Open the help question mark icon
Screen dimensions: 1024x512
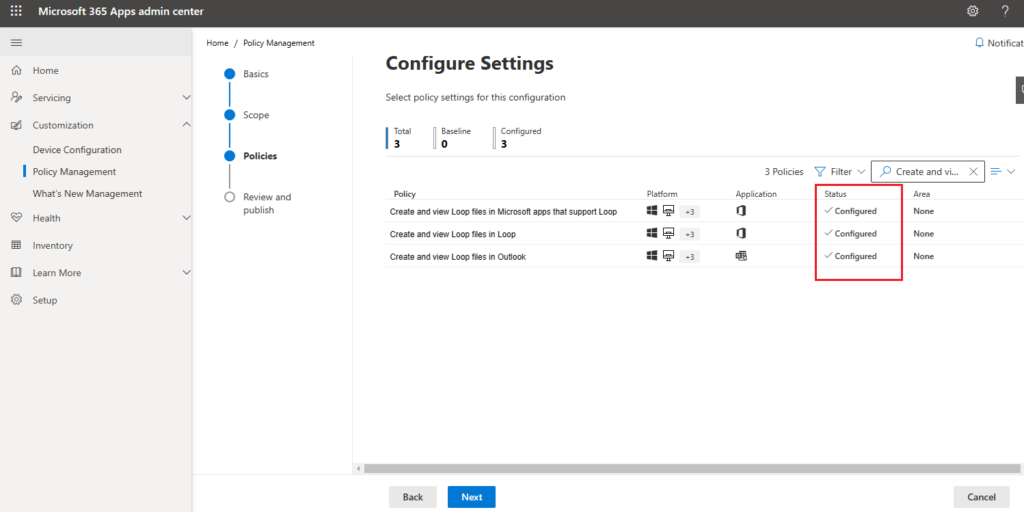(1005, 11)
